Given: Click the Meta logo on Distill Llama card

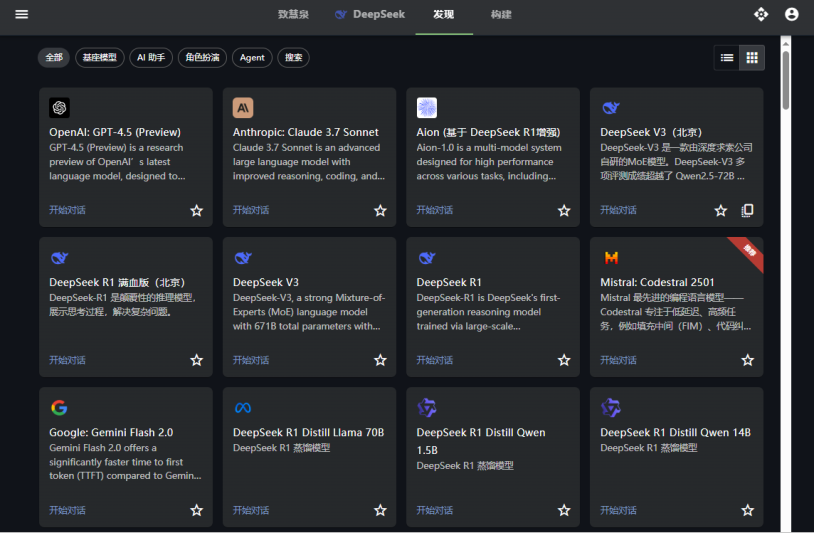Looking at the screenshot, I should pyautogui.click(x=243, y=408).
